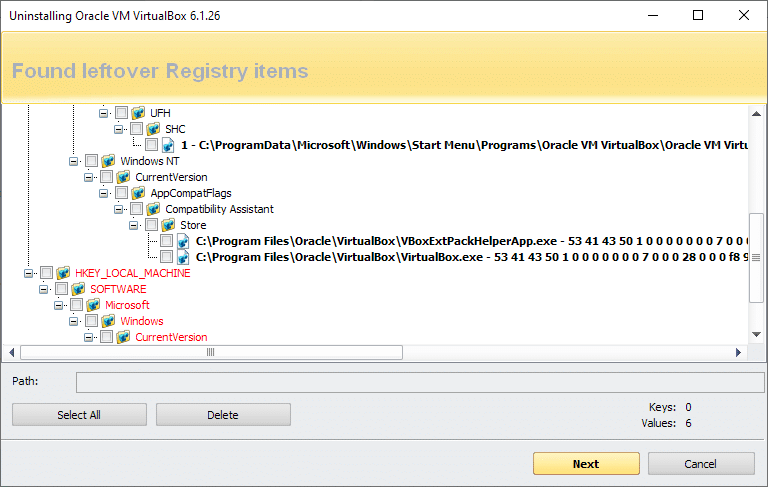Select the Compatibility Assistant label
This screenshot has width=768, height=487.
click(x=219, y=209)
